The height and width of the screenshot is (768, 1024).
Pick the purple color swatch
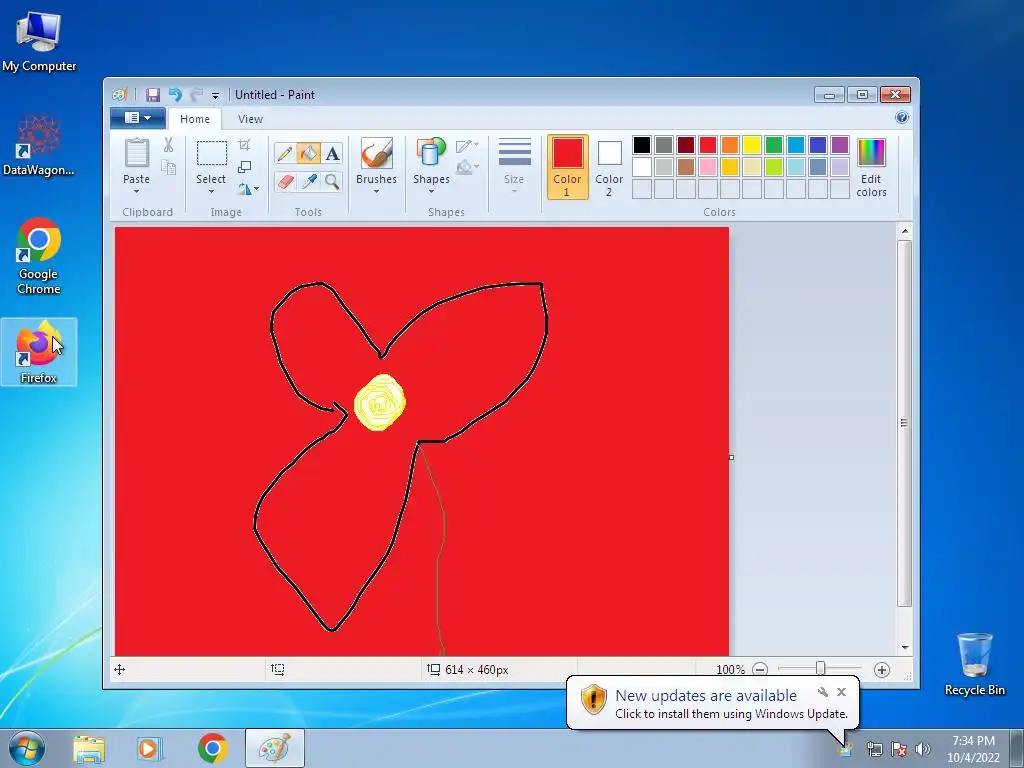tap(840, 145)
